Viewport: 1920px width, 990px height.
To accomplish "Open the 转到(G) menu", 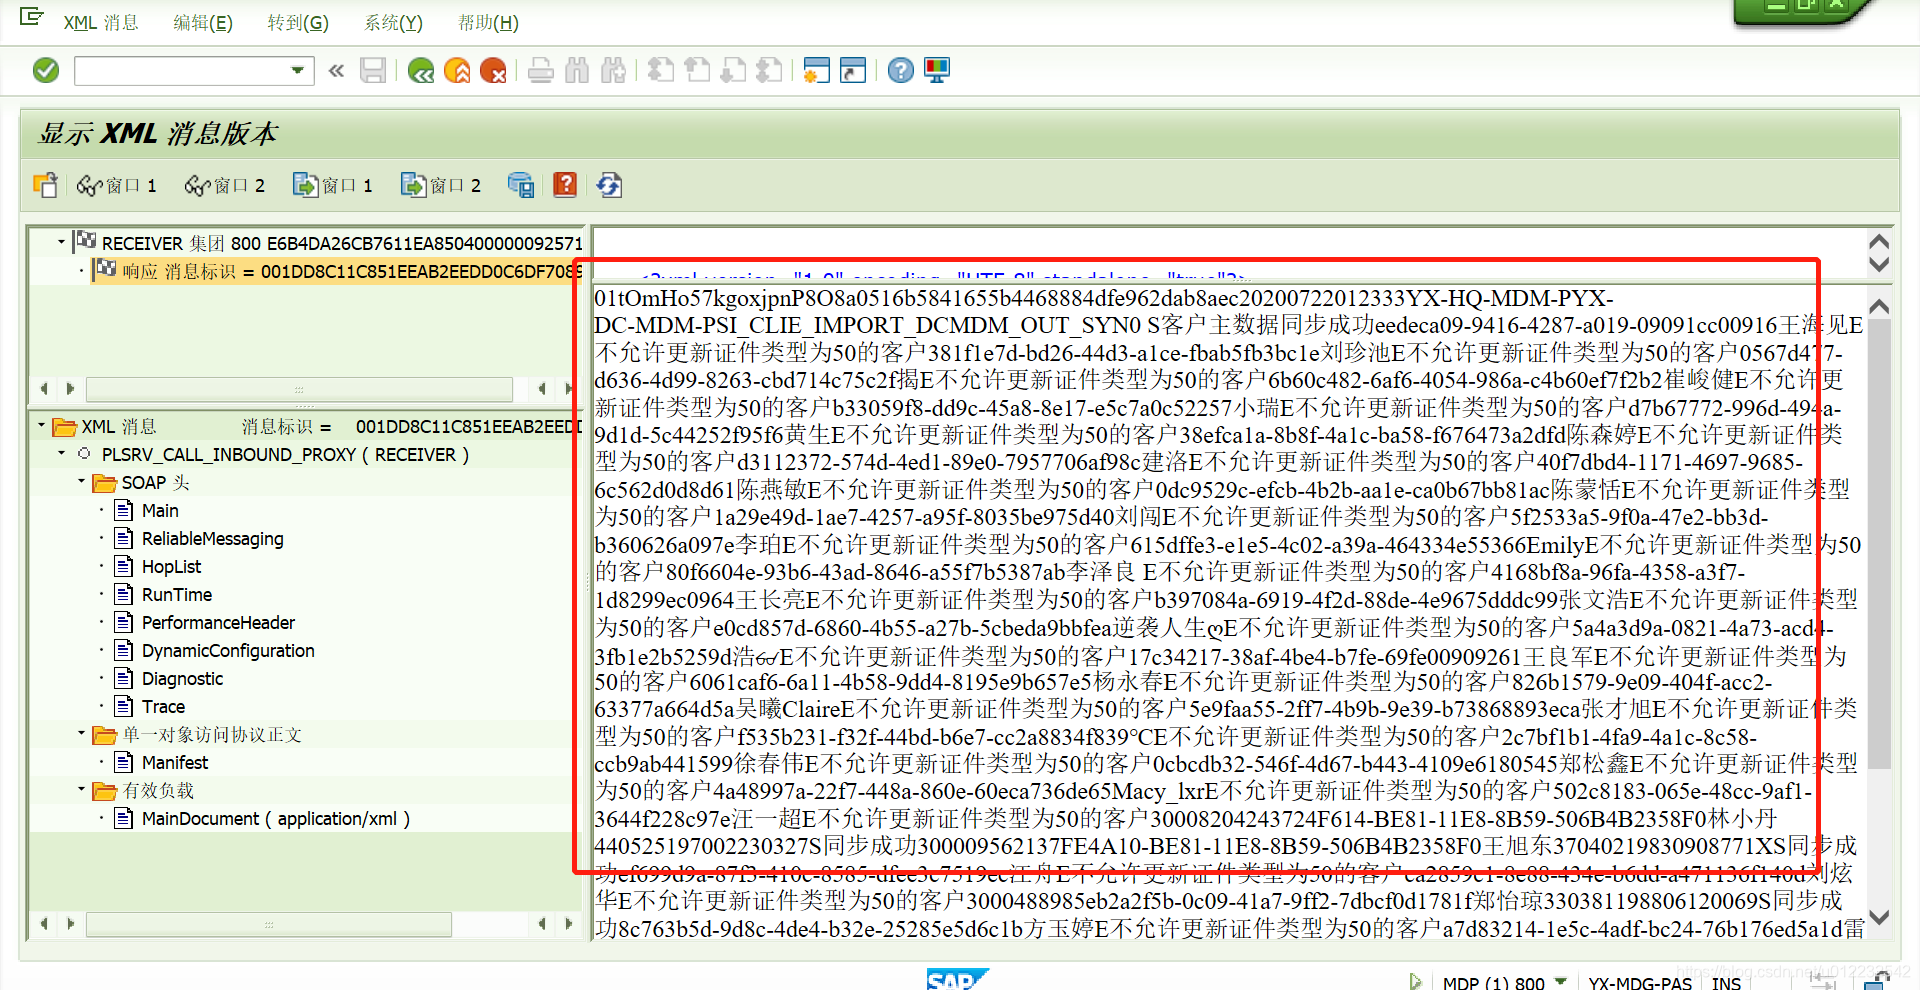I will pos(298,22).
